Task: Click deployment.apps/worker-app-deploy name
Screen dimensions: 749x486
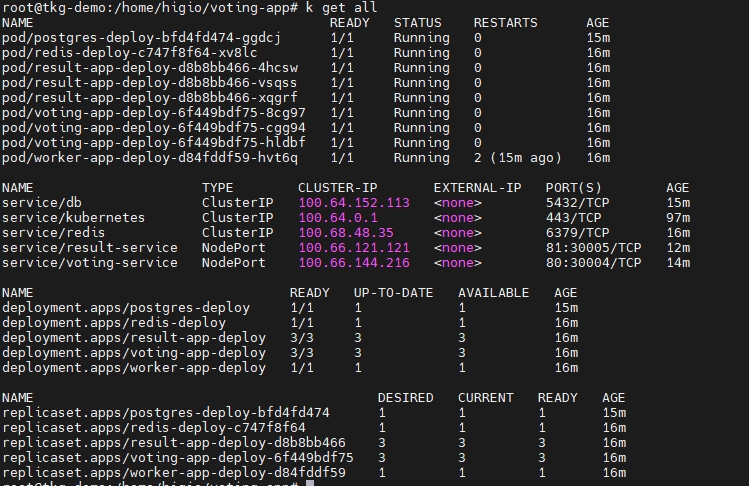Action: point(133,367)
